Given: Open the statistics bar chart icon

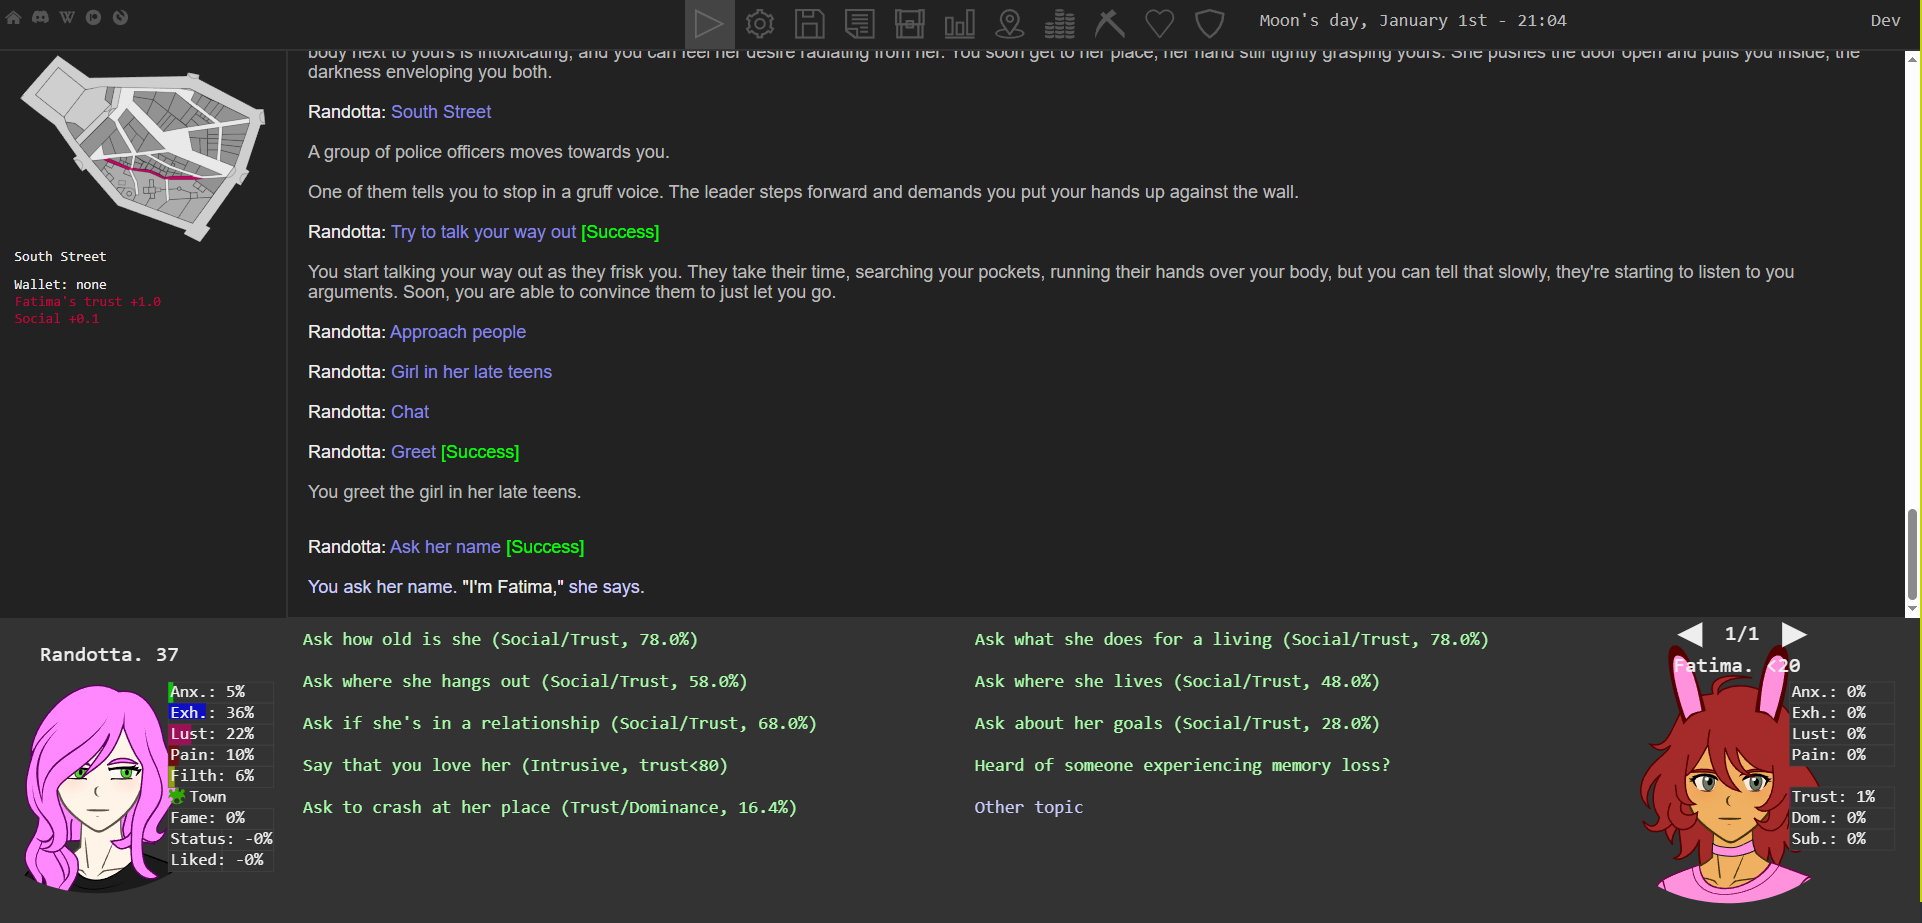Looking at the screenshot, I should (x=959, y=23).
